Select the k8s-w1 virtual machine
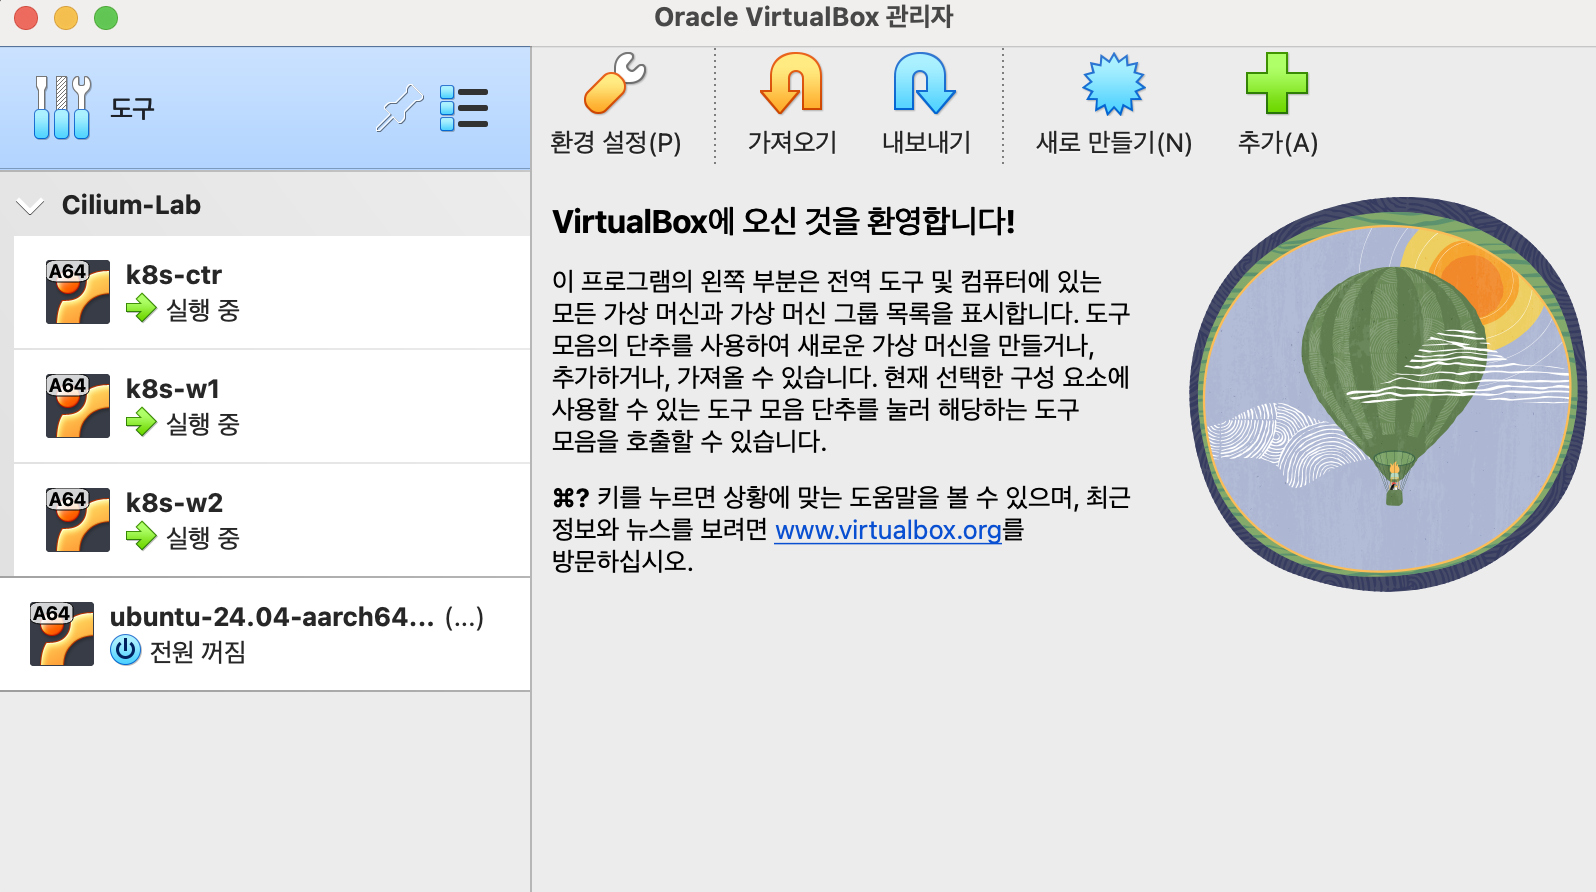 pos(272,406)
